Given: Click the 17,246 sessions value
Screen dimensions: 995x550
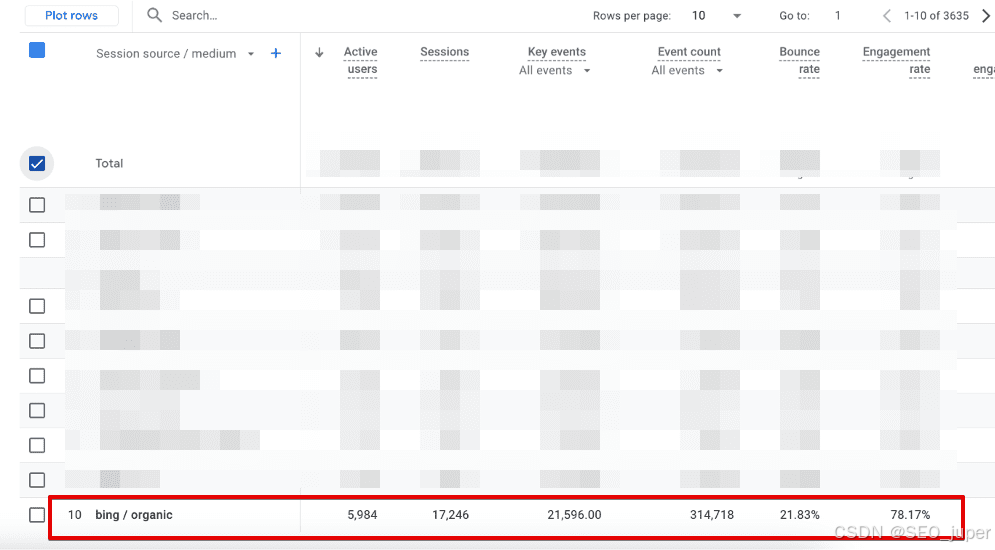Looking at the screenshot, I should pyautogui.click(x=451, y=515).
